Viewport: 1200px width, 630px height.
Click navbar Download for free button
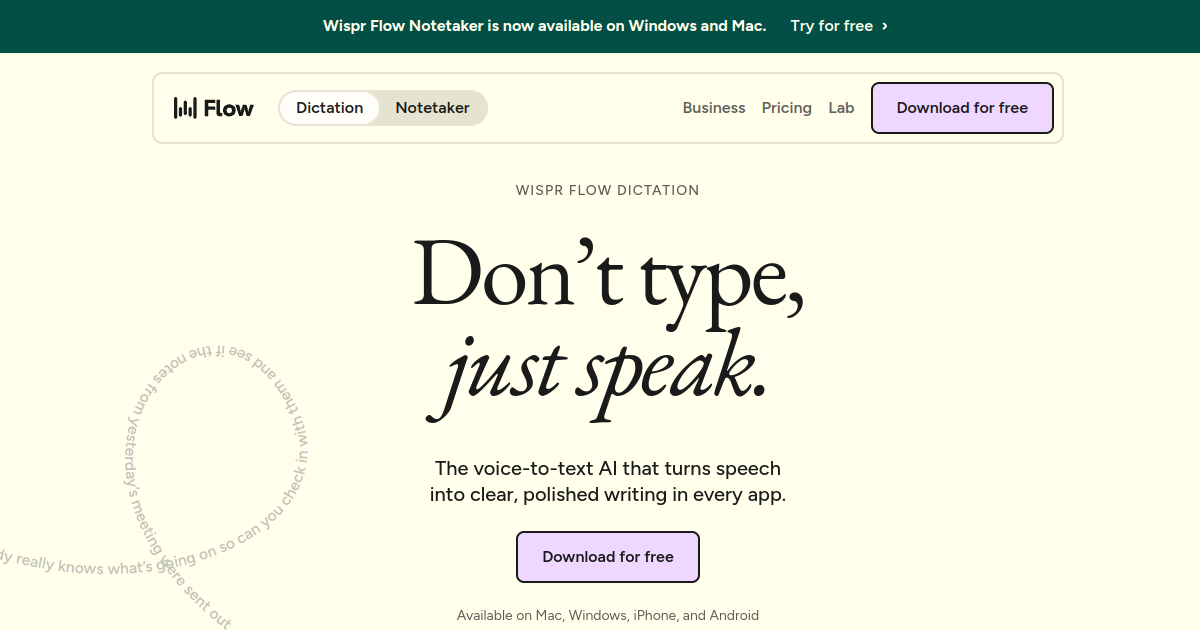(x=962, y=108)
